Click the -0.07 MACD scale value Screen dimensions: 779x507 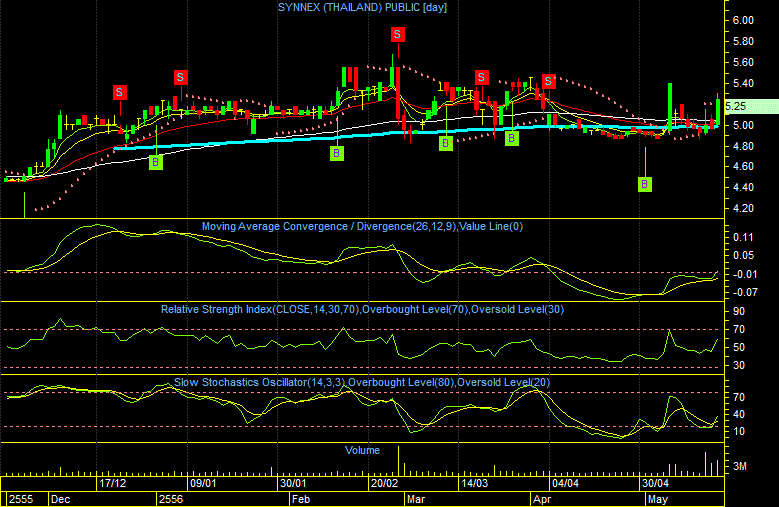point(743,292)
